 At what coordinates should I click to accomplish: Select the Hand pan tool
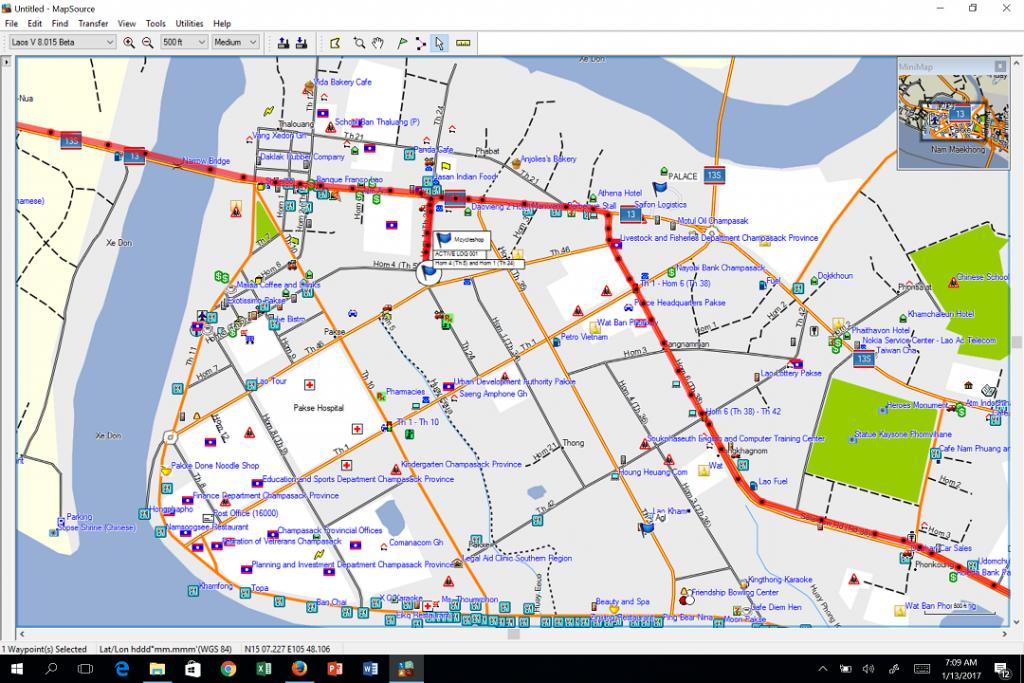tap(377, 42)
